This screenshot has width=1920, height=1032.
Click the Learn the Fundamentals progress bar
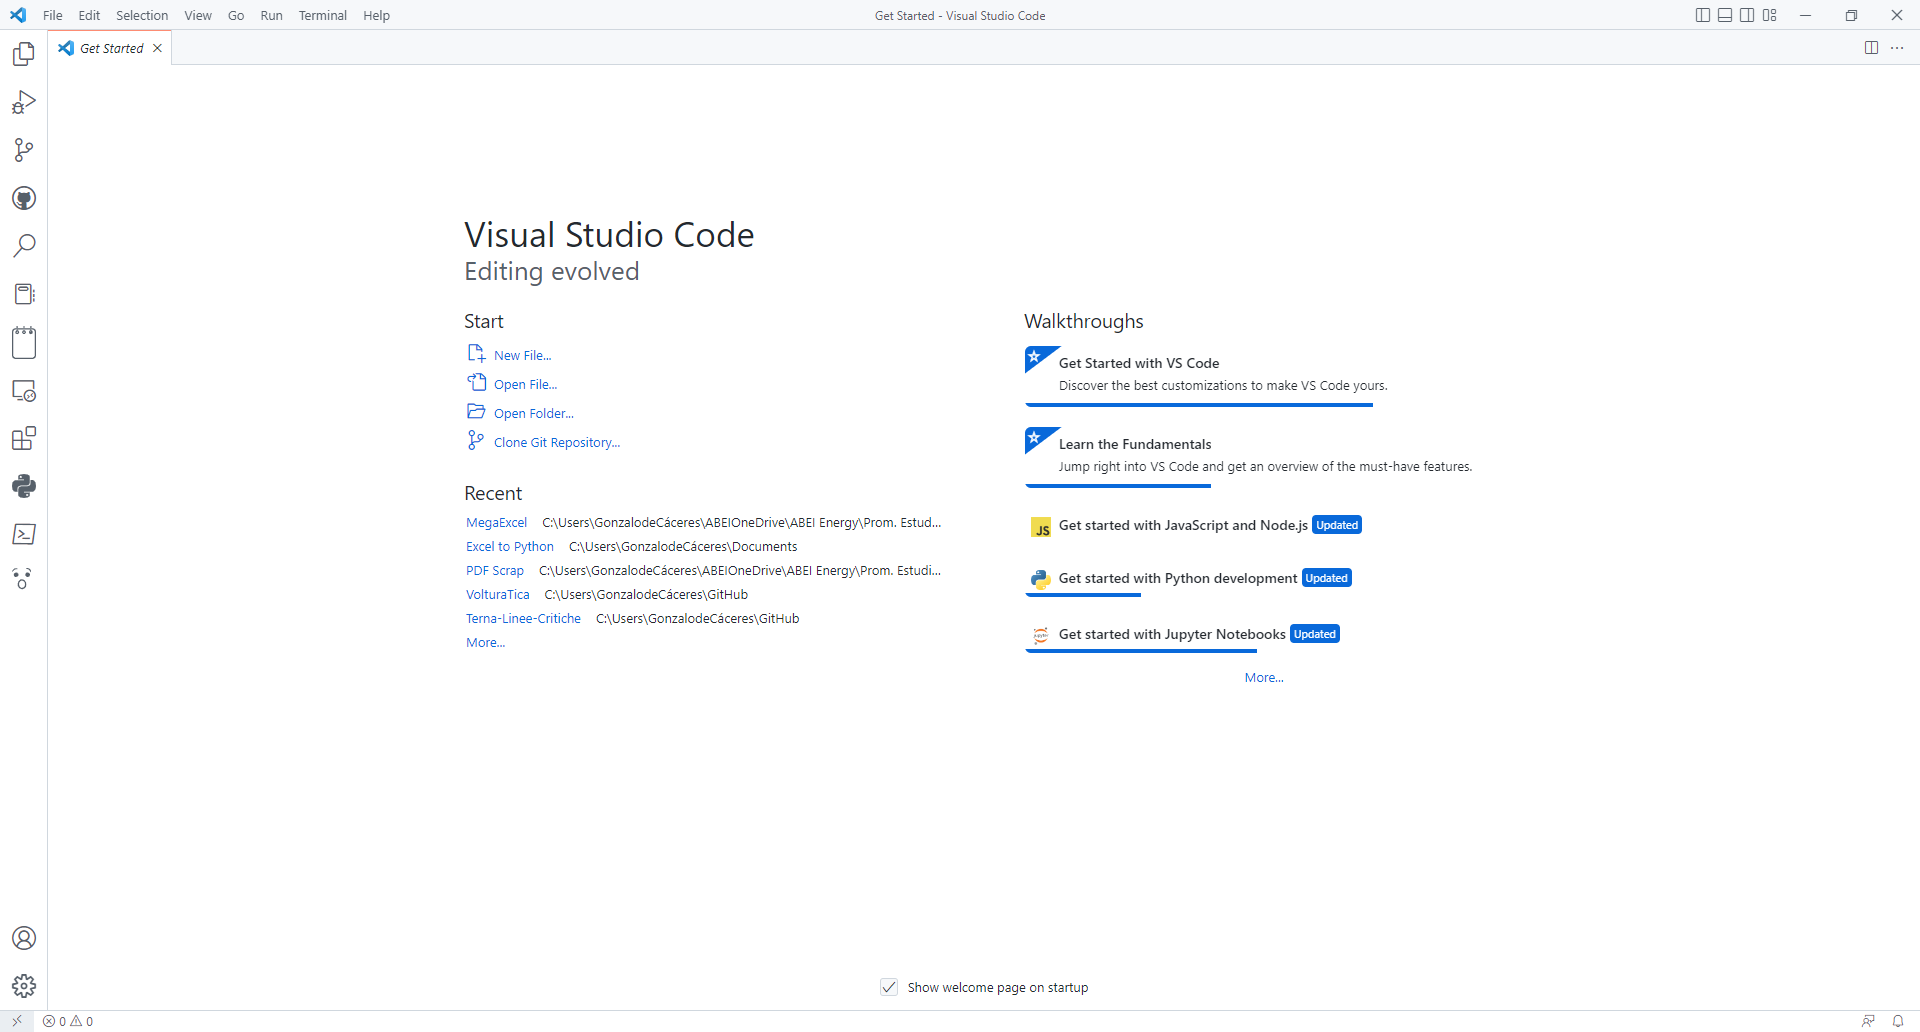coord(1118,485)
